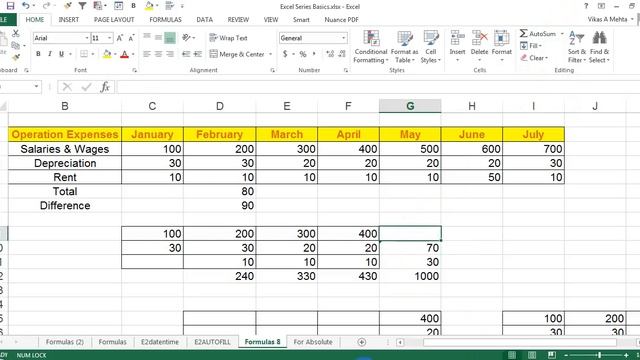Open the Clear button menu
The image size is (640, 360).
point(534,58)
